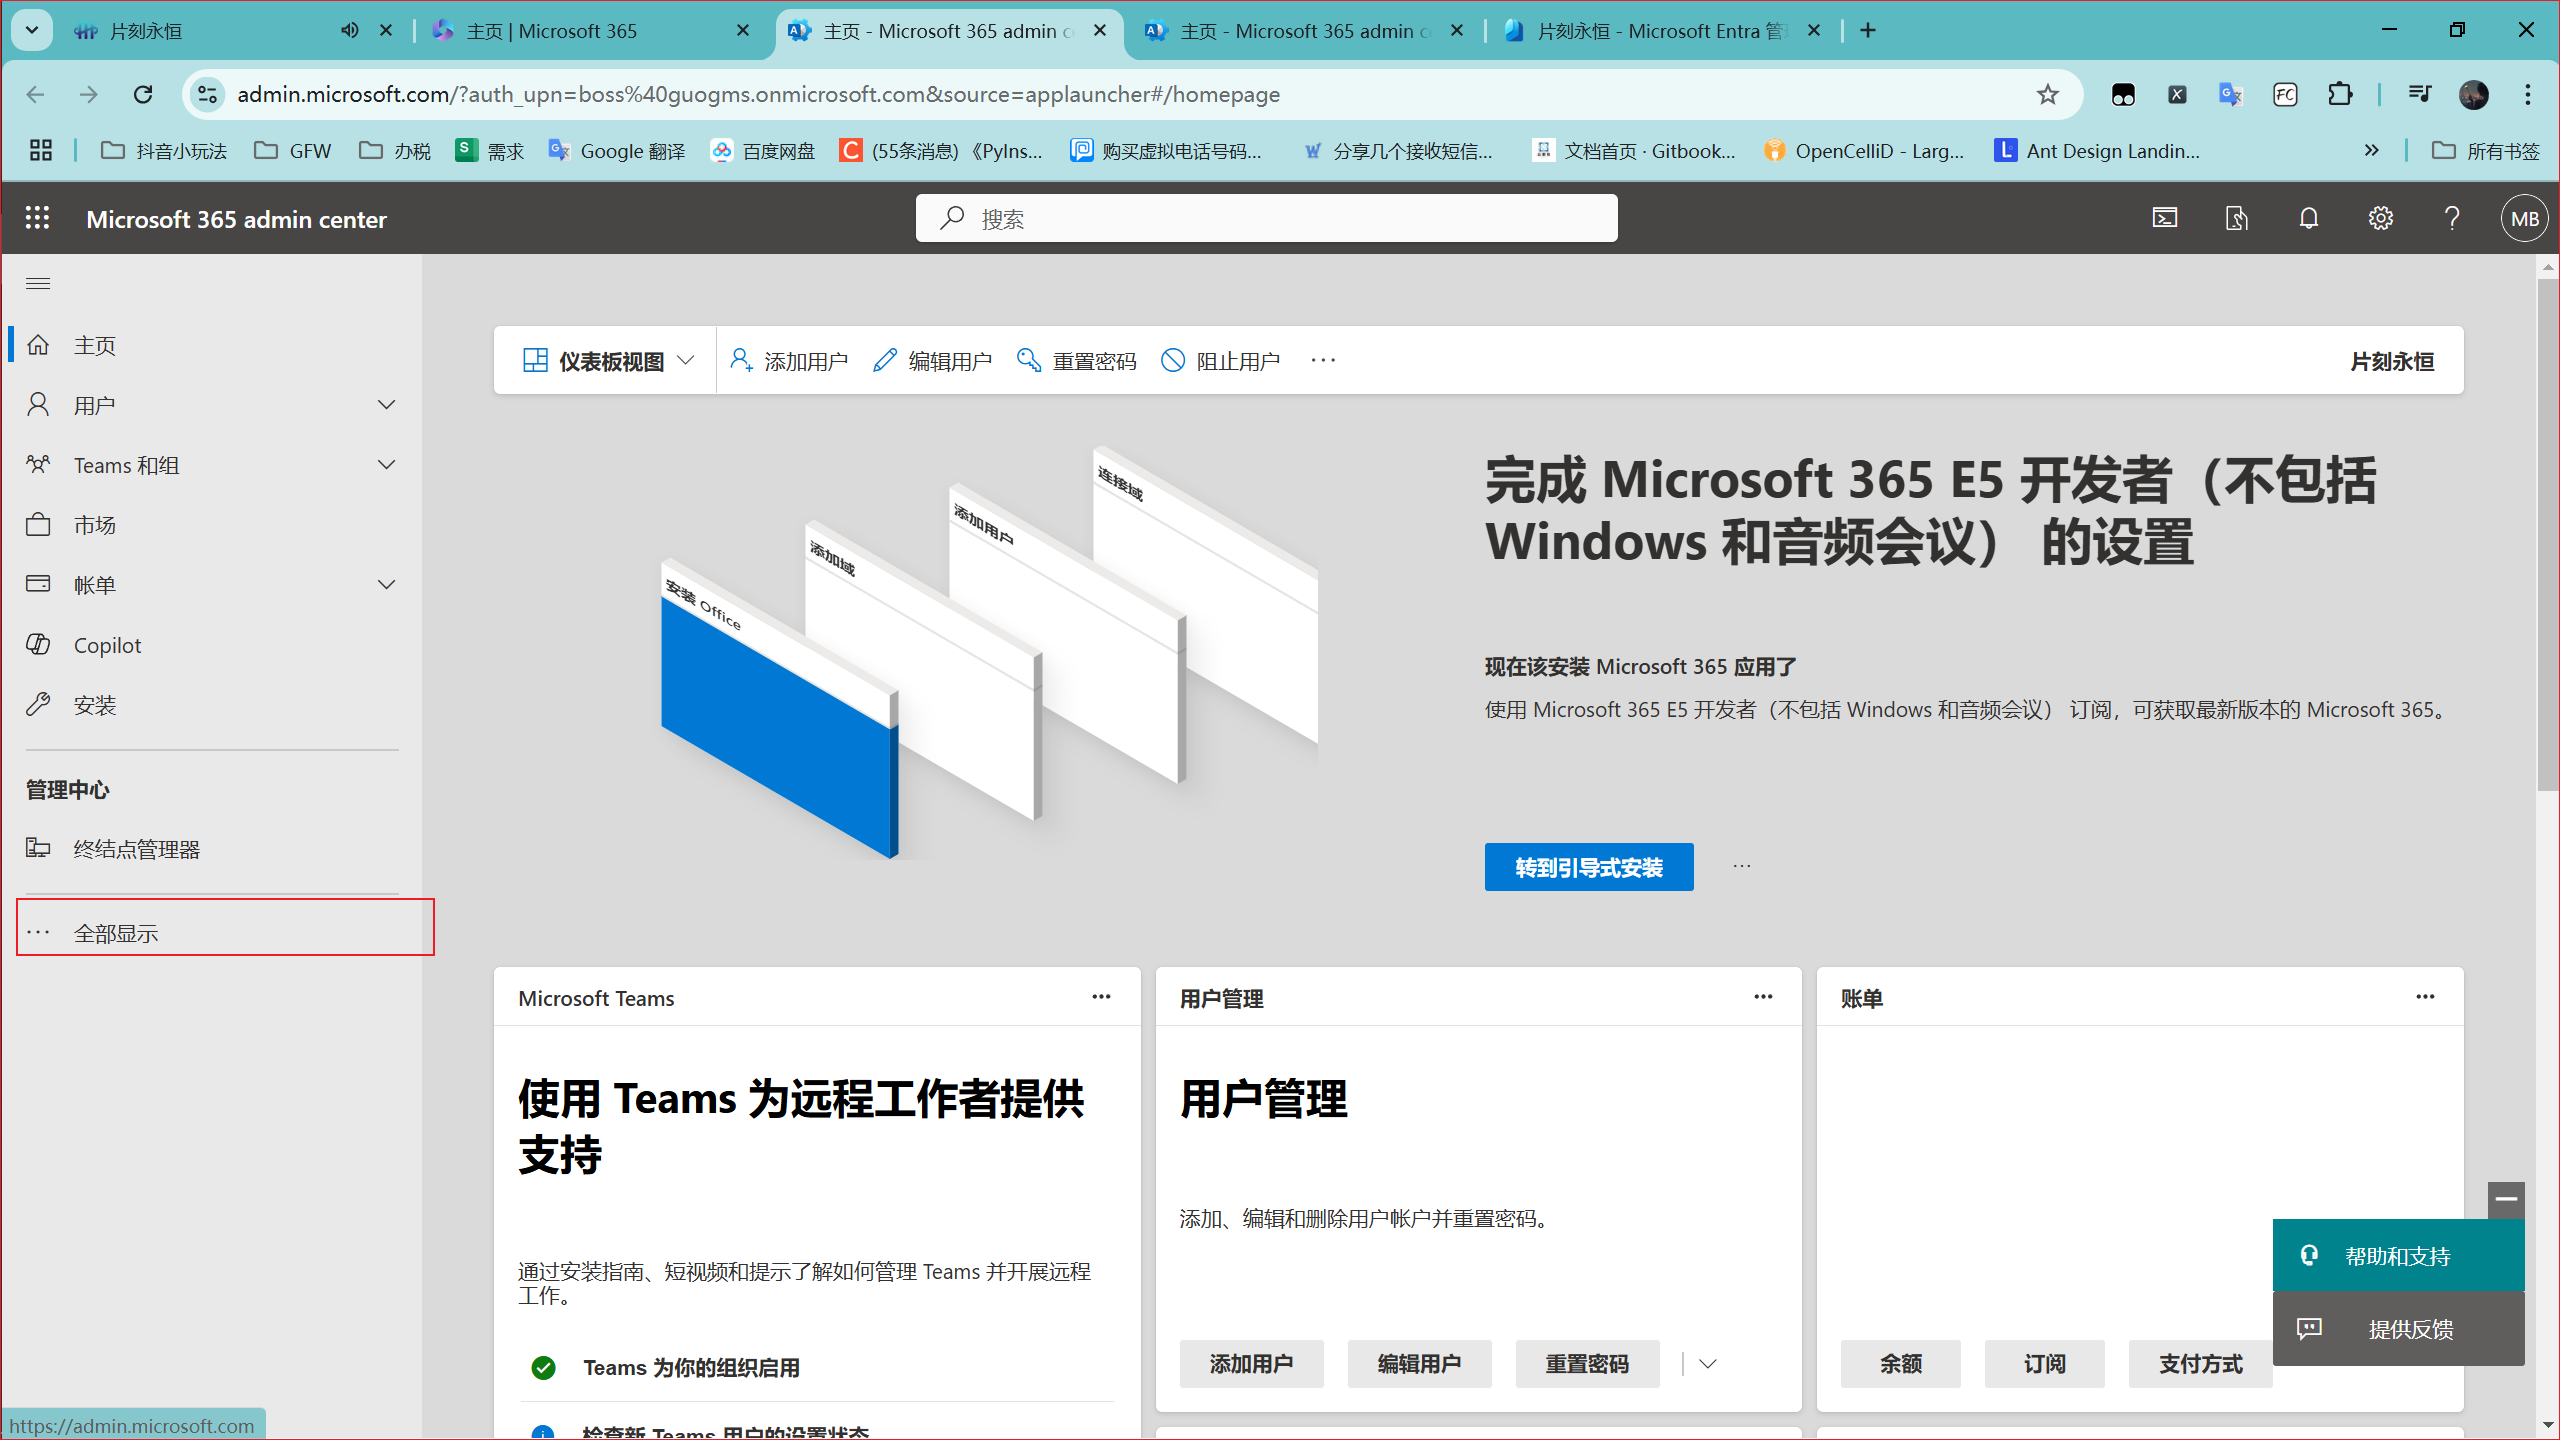Click the page vertical scrollbar

coord(2547,534)
